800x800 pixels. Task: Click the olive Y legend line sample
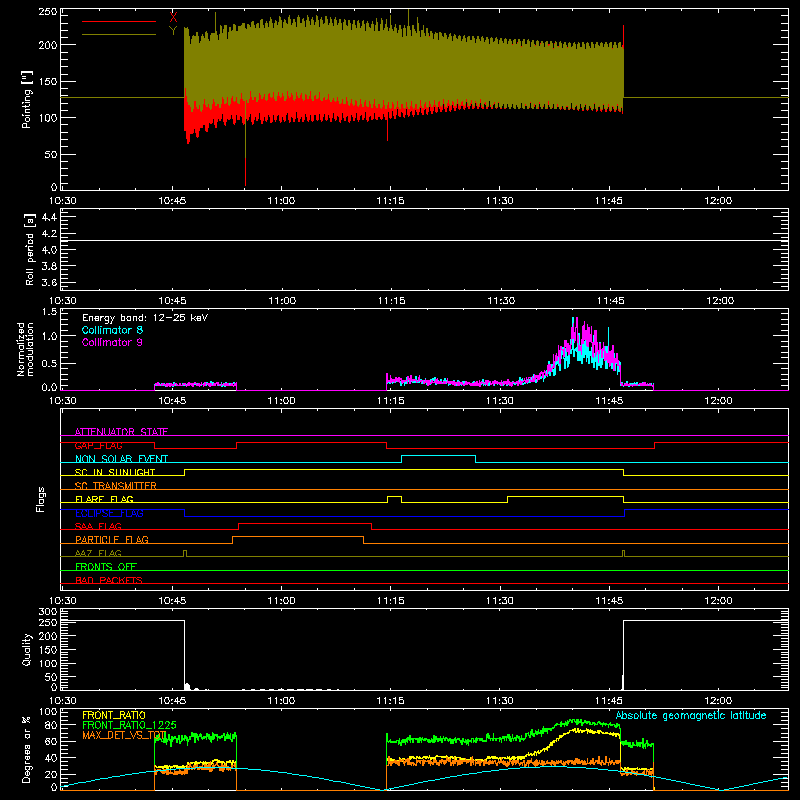119,35
